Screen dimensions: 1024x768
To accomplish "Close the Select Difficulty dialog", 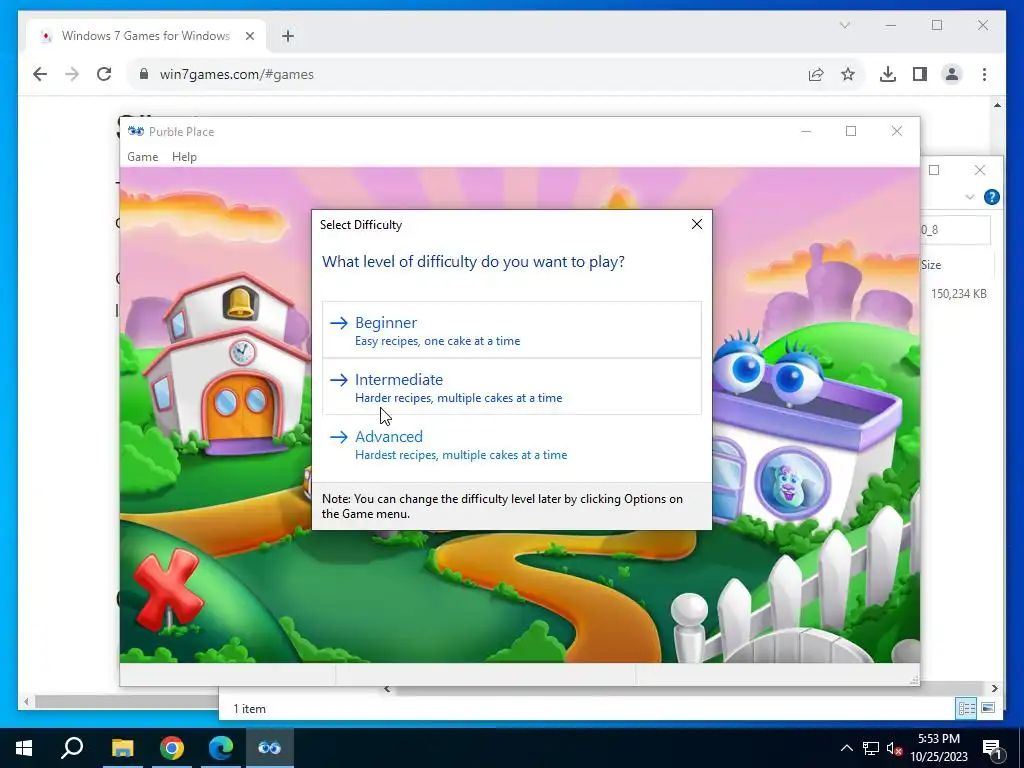I will point(697,224).
